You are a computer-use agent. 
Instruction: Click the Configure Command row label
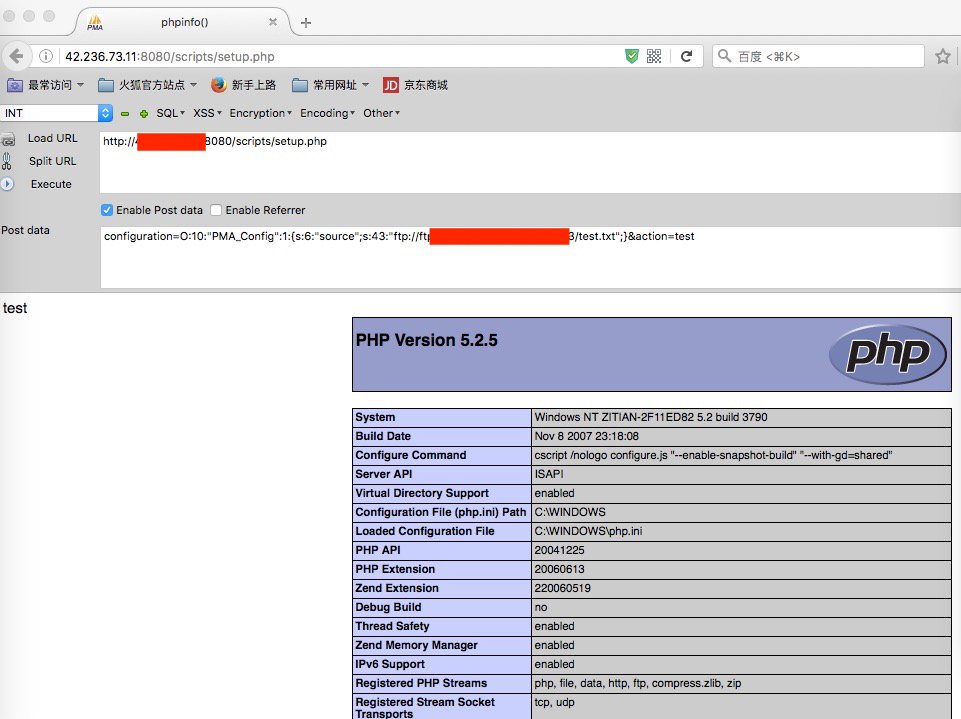pos(411,455)
